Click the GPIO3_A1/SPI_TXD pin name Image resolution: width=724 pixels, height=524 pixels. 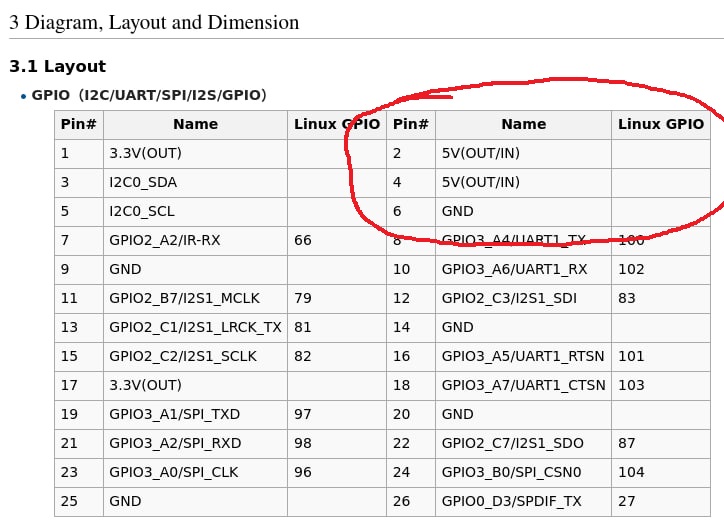pos(174,414)
